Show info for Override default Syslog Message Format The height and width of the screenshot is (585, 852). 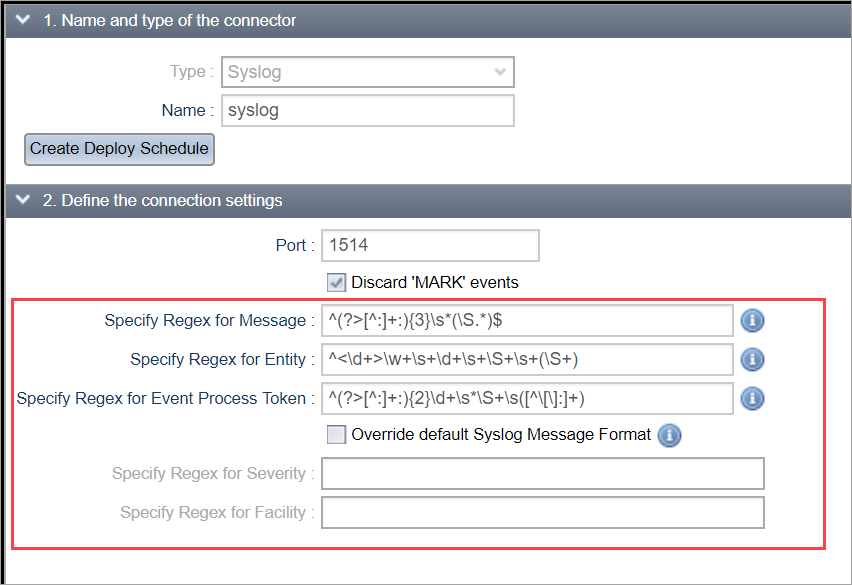[670, 436]
